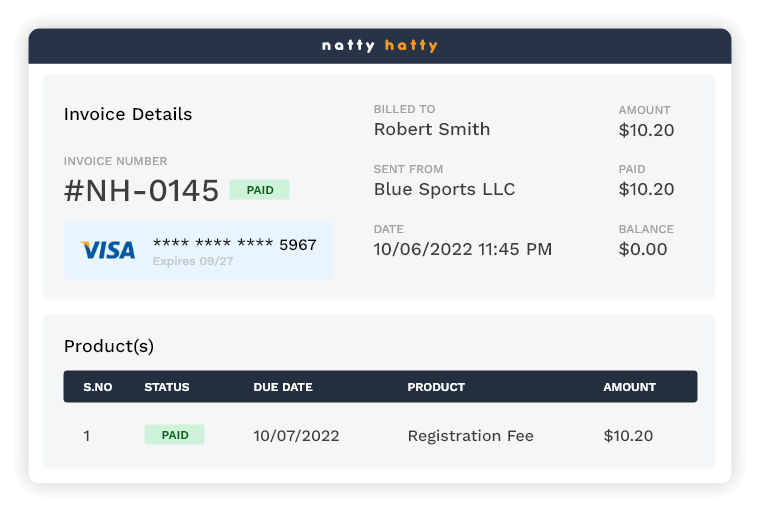This screenshot has height=512, width=760.
Task: Click the card expiry text Expires 09/27
Action: [x=193, y=262]
